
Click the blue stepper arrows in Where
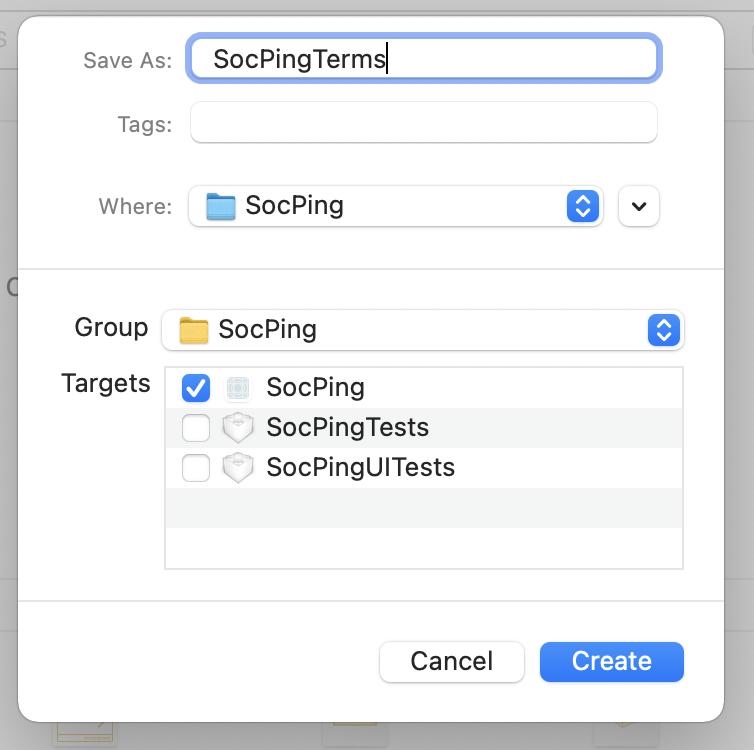582,207
